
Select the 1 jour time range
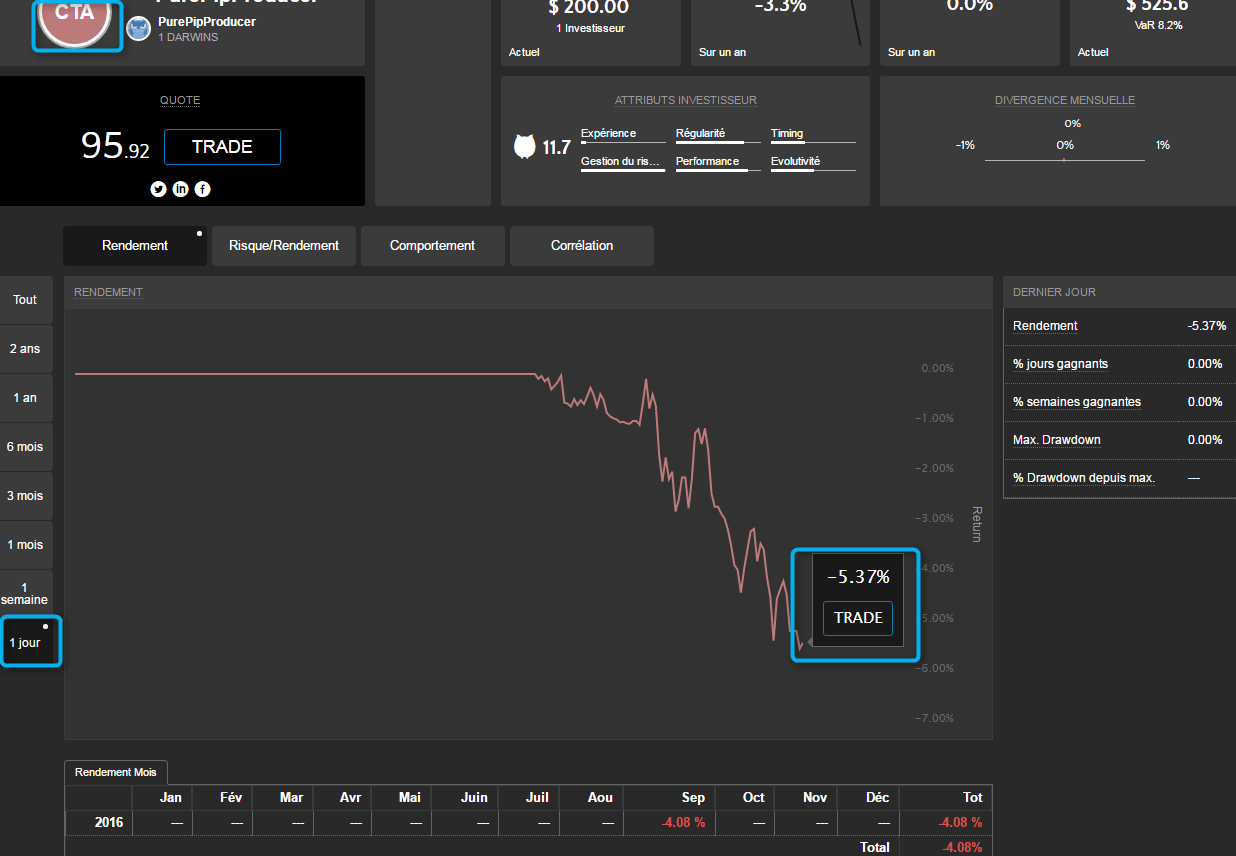[x=26, y=642]
